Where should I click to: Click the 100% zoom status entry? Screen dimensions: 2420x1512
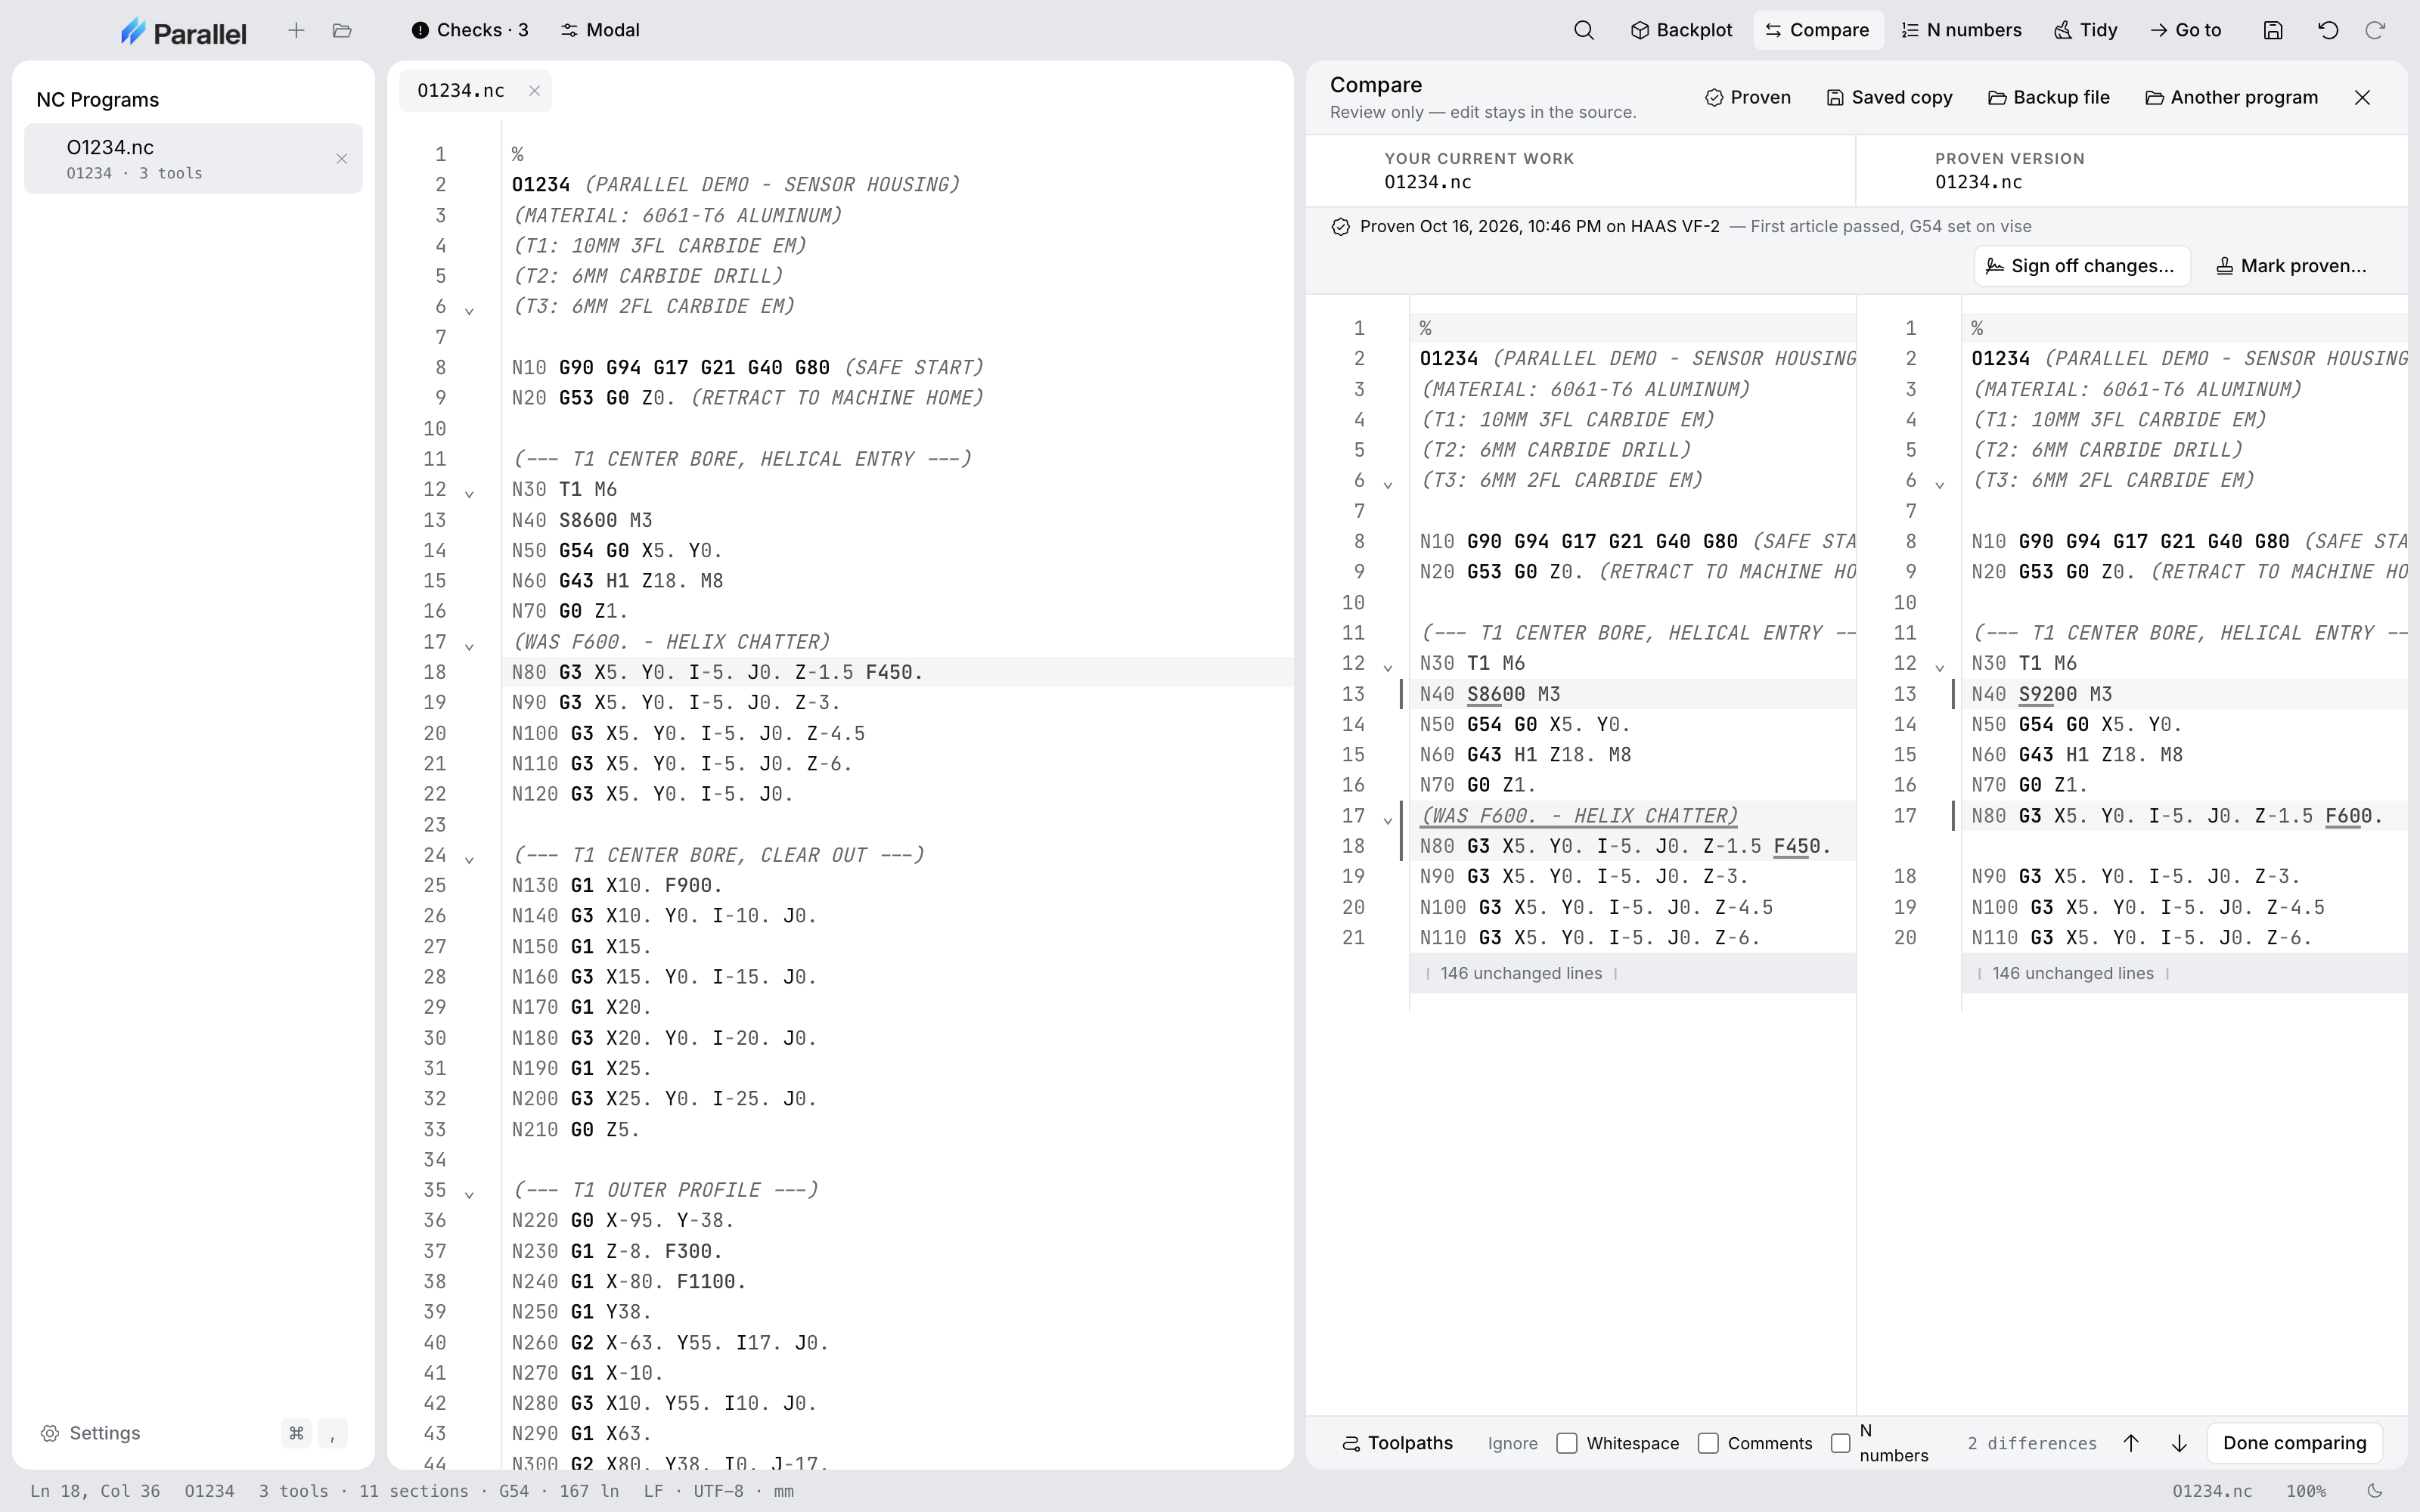pyautogui.click(x=2306, y=1491)
